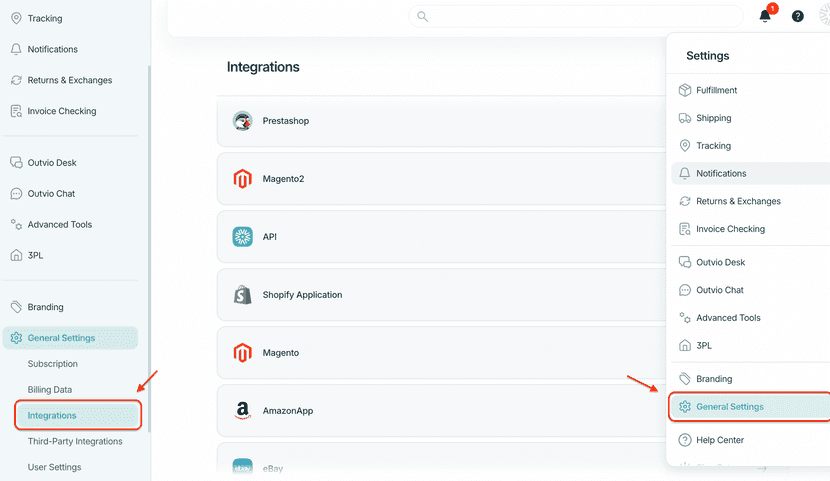Click the Prestashop integration logo
Screen dimensions: 830x481
(242, 121)
